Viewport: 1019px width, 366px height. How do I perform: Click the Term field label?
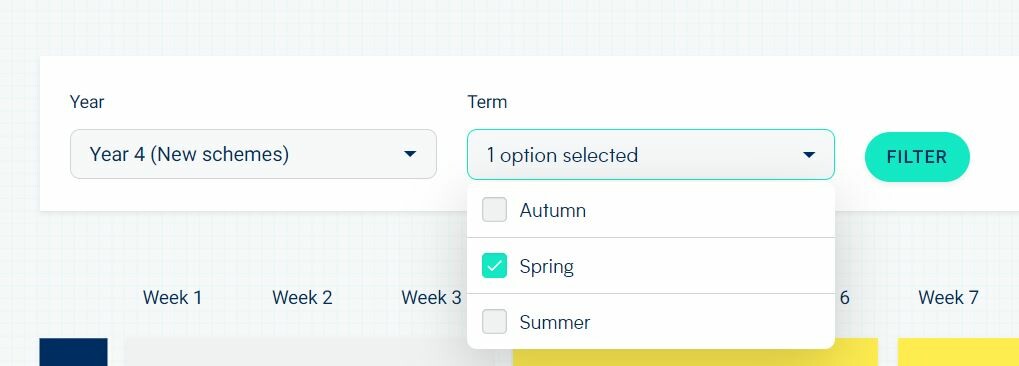[487, 102]
